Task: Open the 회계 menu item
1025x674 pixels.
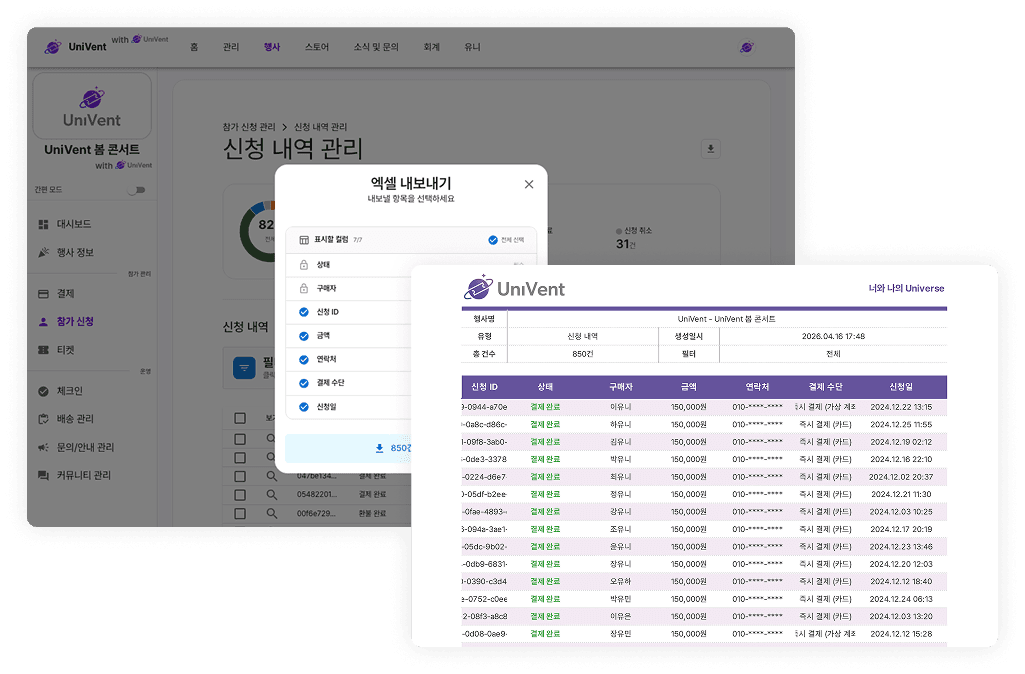Action: tap(431, 46)
